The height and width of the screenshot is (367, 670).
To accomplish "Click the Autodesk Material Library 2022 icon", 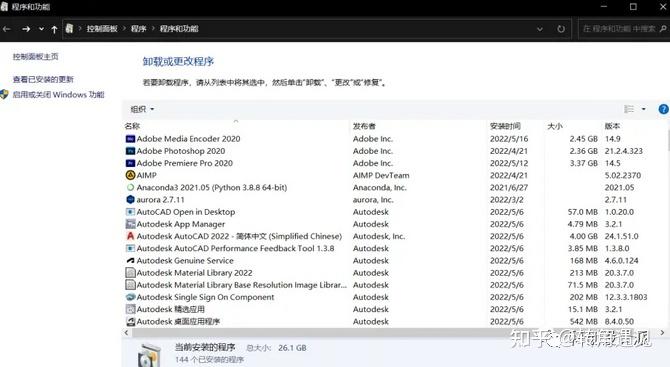I will click(x=130, y=273).
